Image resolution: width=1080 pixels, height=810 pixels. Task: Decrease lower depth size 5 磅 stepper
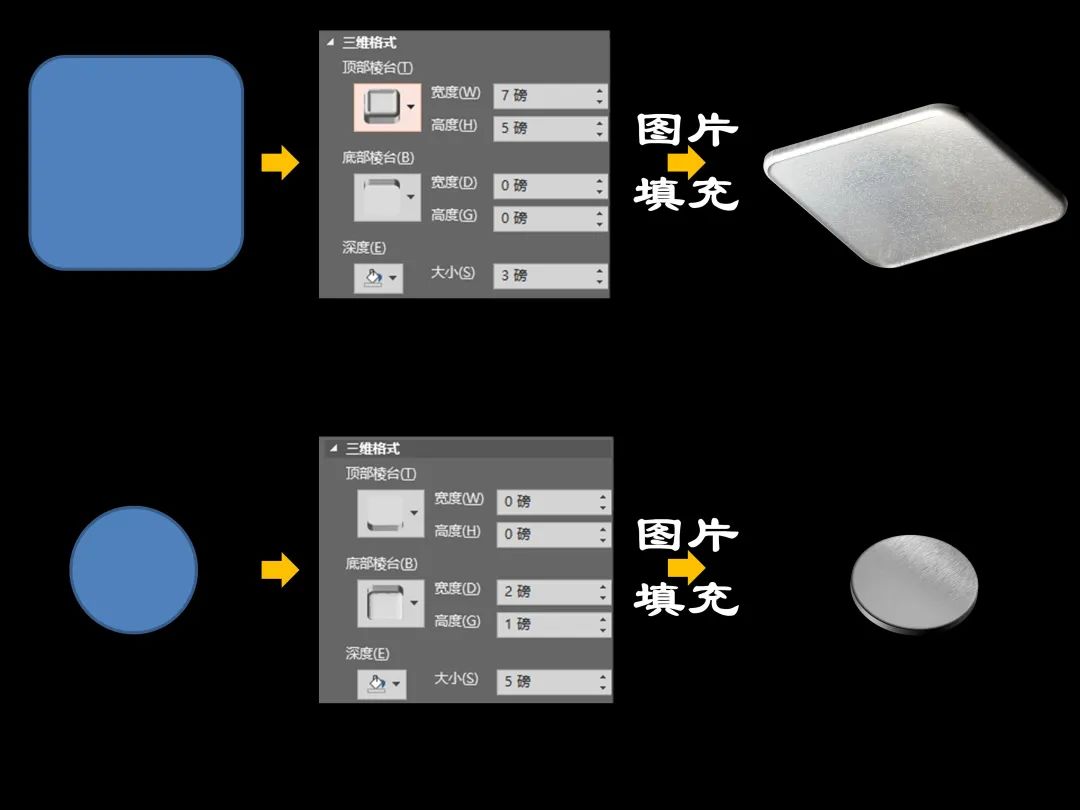[603, 687]
